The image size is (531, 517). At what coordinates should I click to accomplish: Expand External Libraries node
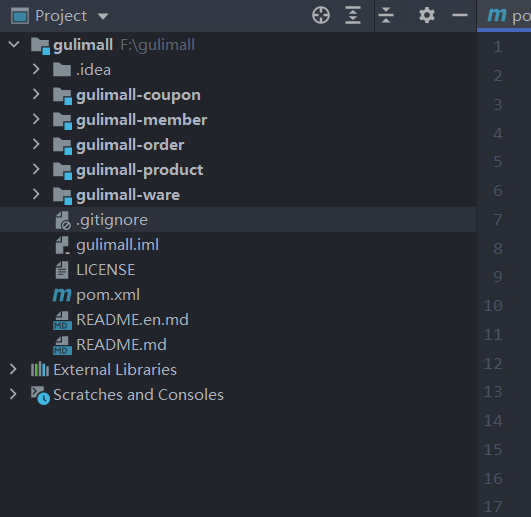[x=13, y=369]
